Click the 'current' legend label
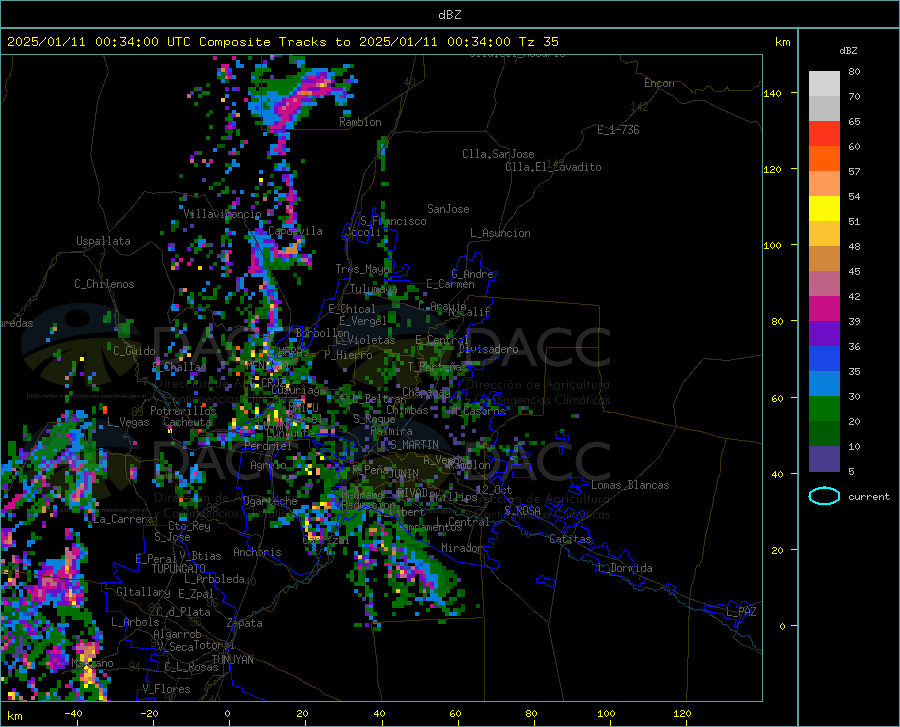This screenshot has height=727, width=900. (x=869, y=497)
